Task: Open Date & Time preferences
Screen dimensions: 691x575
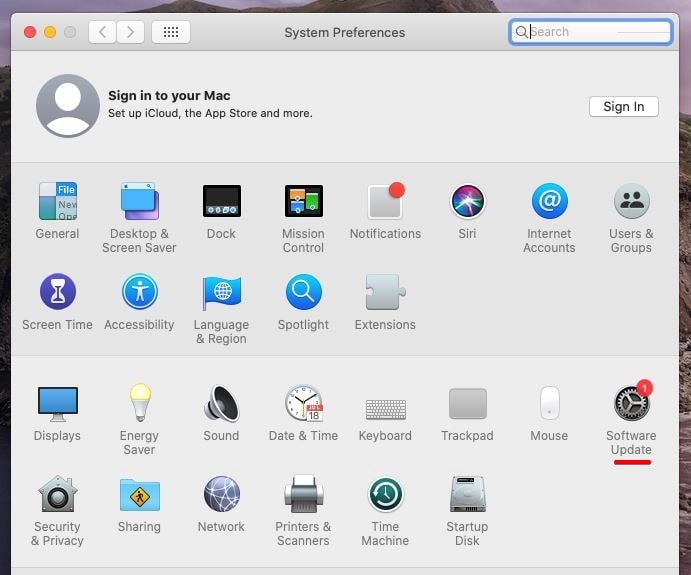Action: pos(304,403)
